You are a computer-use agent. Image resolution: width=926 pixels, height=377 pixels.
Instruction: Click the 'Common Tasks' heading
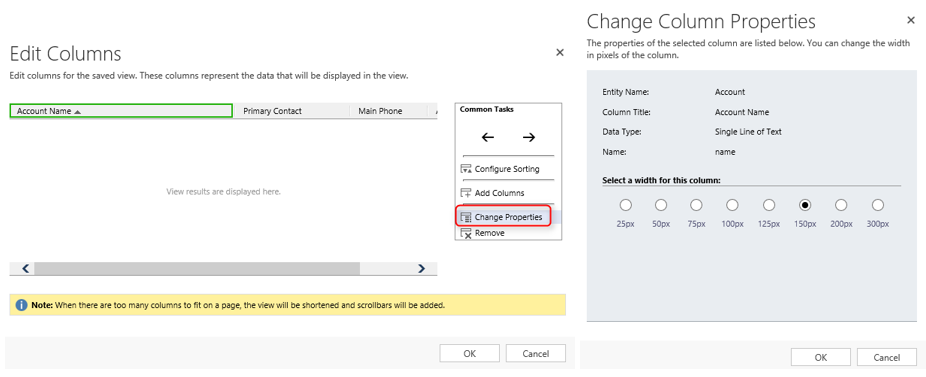[487, 109]
